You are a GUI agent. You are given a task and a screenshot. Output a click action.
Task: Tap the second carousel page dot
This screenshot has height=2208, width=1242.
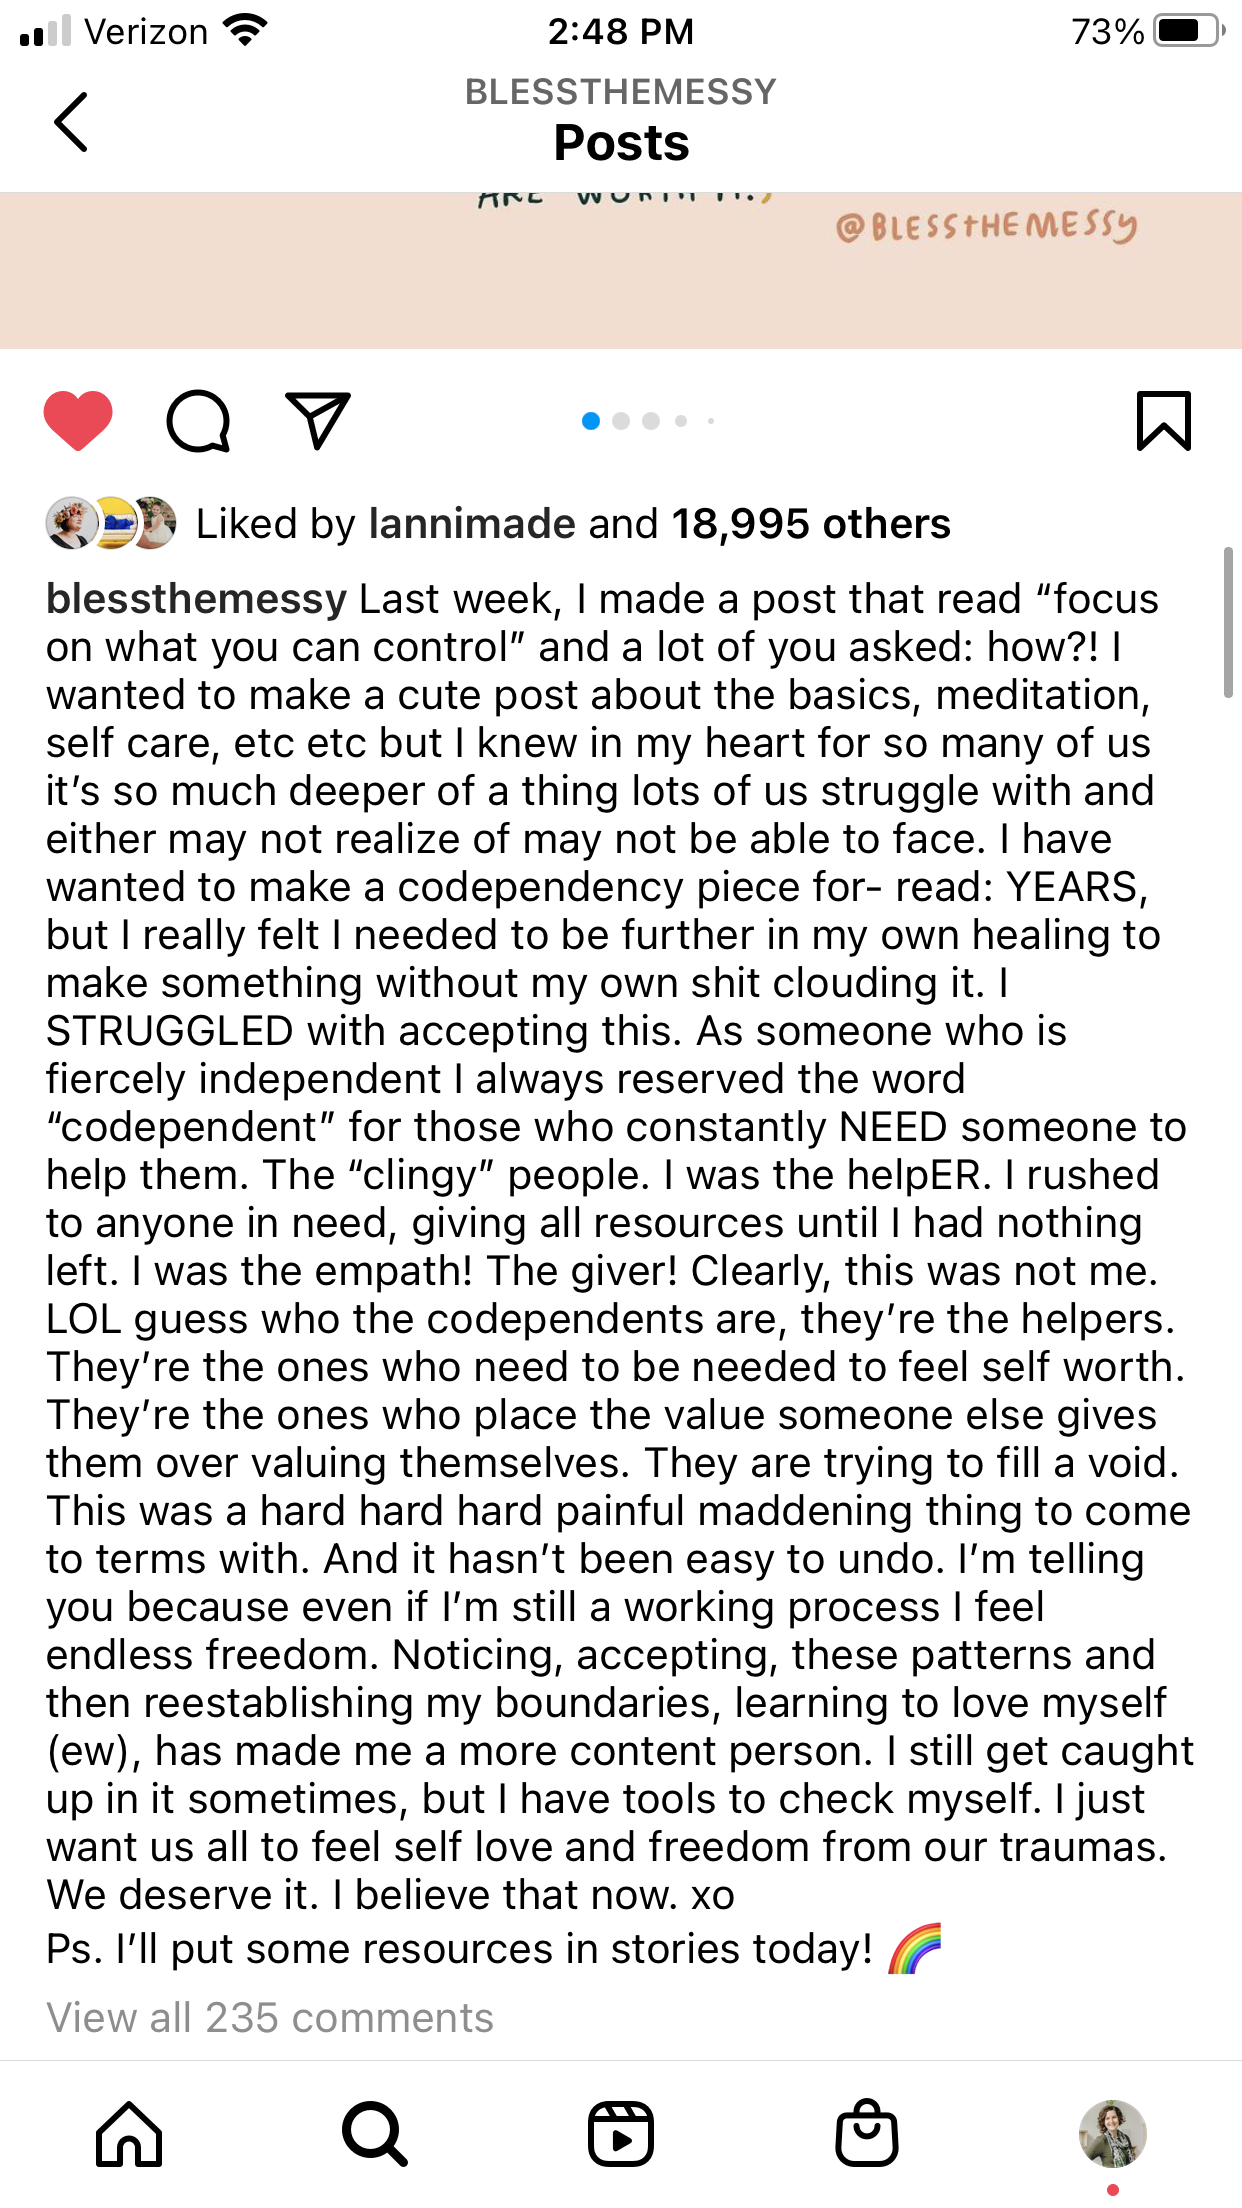621,421
